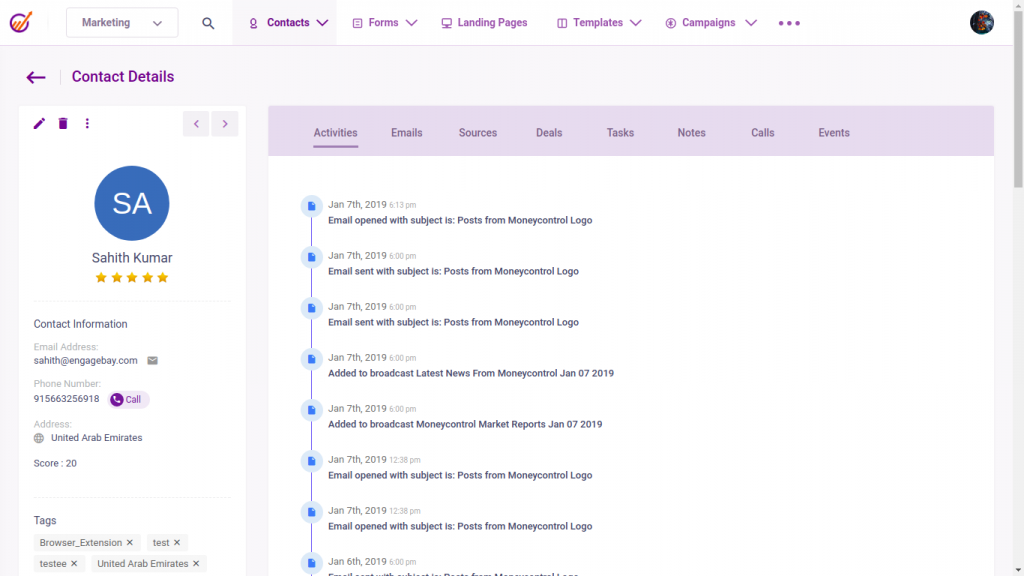This screenshot has width=1024, height=576.
Task: Click the trash delete contact icon
Action: [63, 123]
